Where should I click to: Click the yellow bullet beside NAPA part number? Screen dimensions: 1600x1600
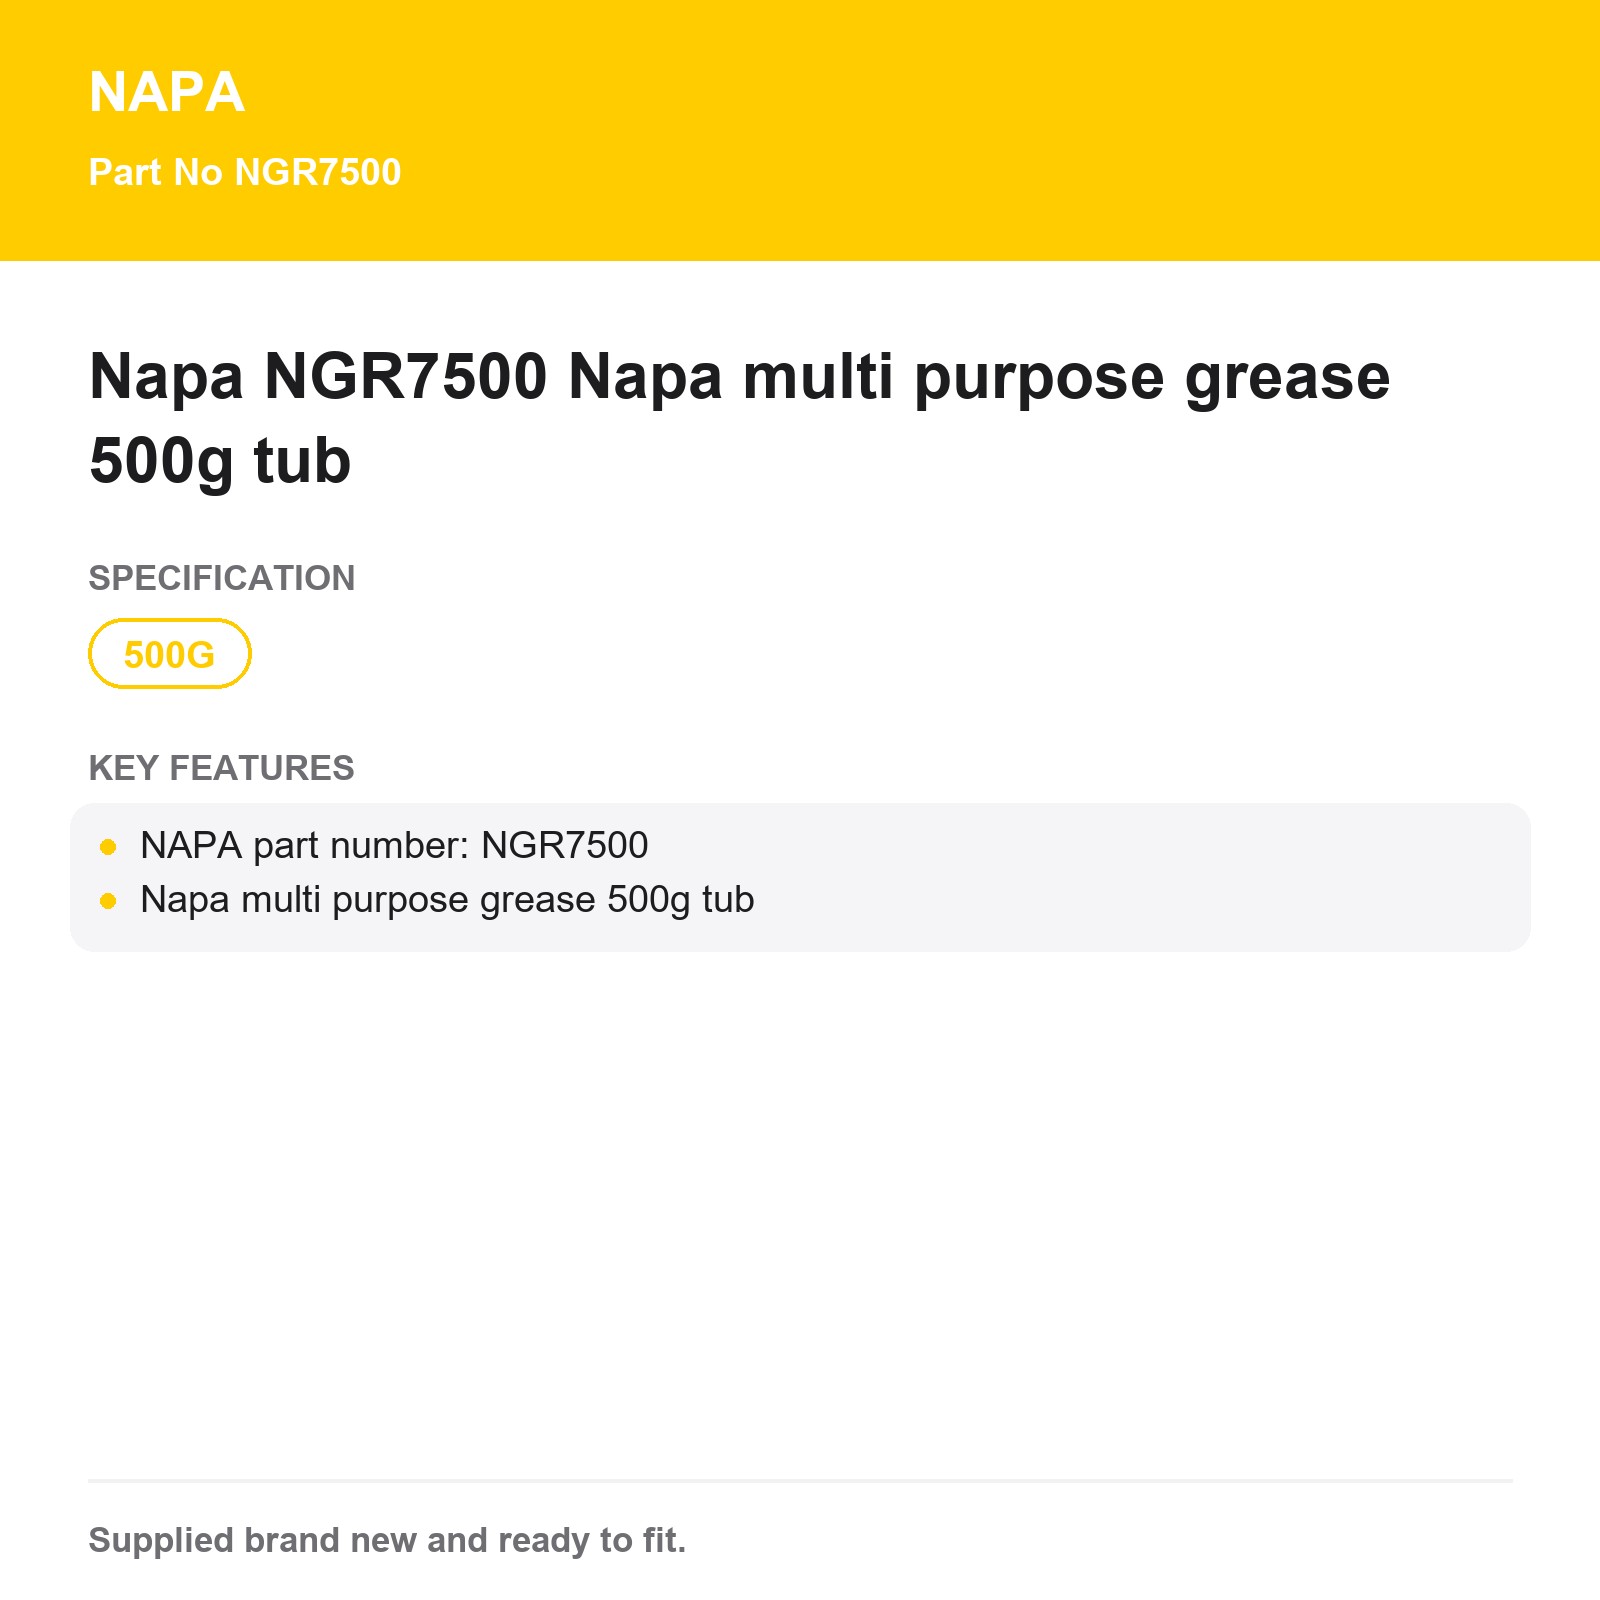point(109,848)
